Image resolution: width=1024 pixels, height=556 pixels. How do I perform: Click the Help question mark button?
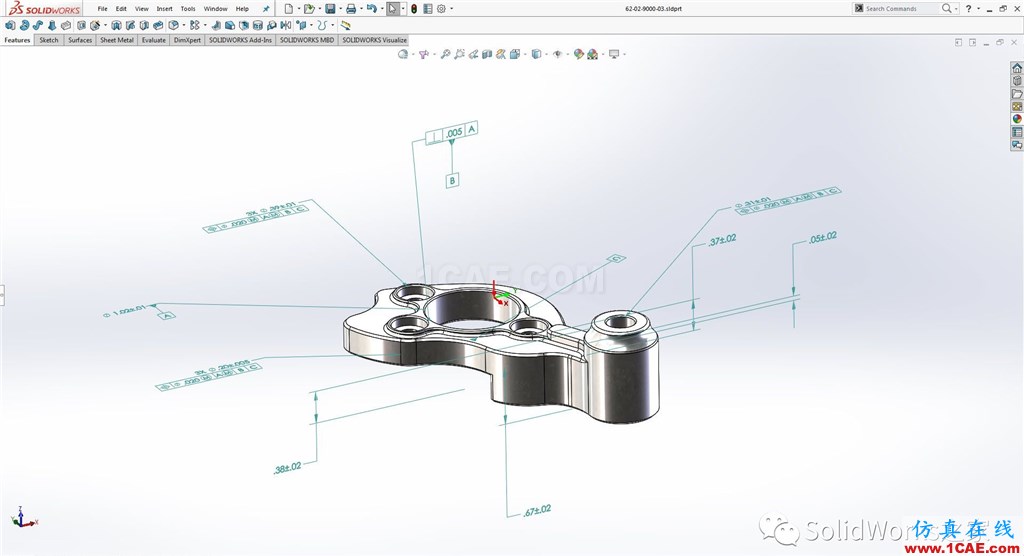(968, 8)
